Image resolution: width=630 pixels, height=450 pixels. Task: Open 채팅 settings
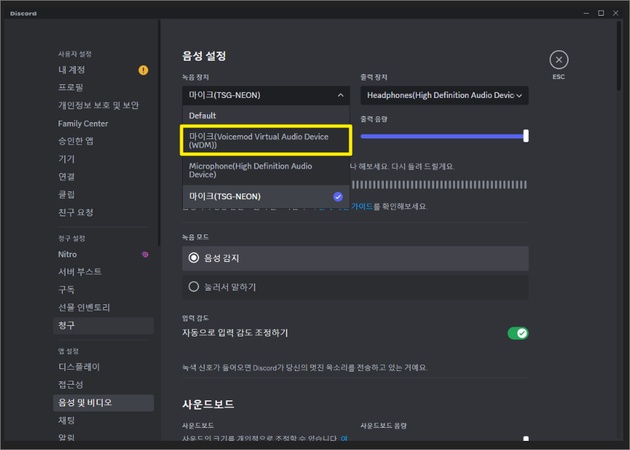[67, 420]
